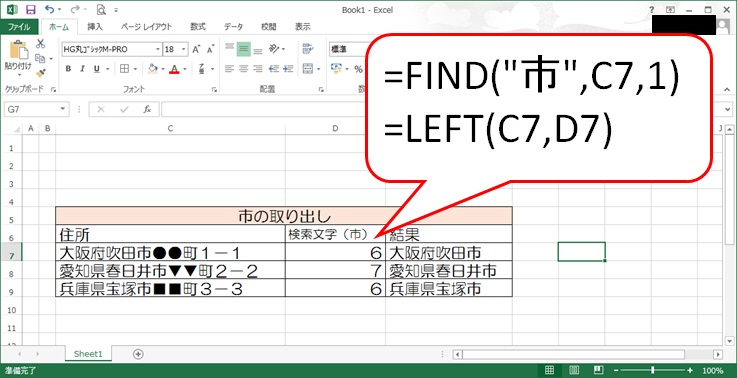Screen dimensions: 737x378
Task: Align text to the left
Action: pos(229,69)
